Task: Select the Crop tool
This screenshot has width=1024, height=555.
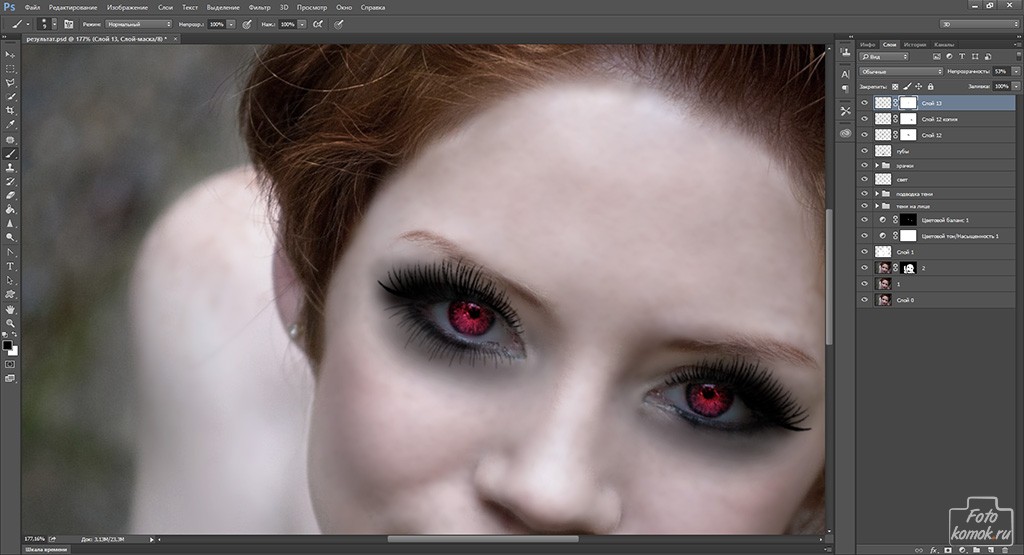Action: (x=10, y=111)
